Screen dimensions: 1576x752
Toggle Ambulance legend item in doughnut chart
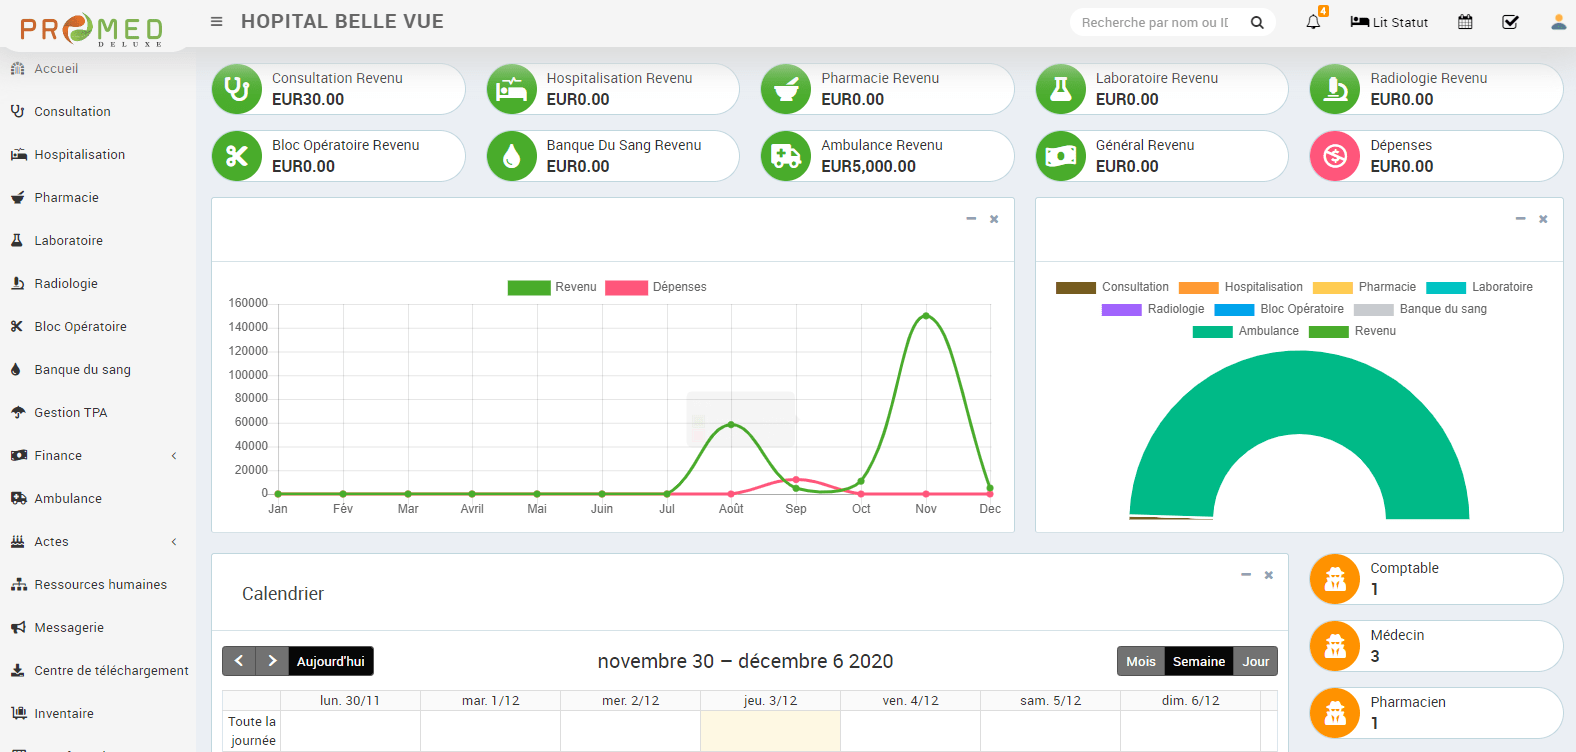[x=1246, y=331]
